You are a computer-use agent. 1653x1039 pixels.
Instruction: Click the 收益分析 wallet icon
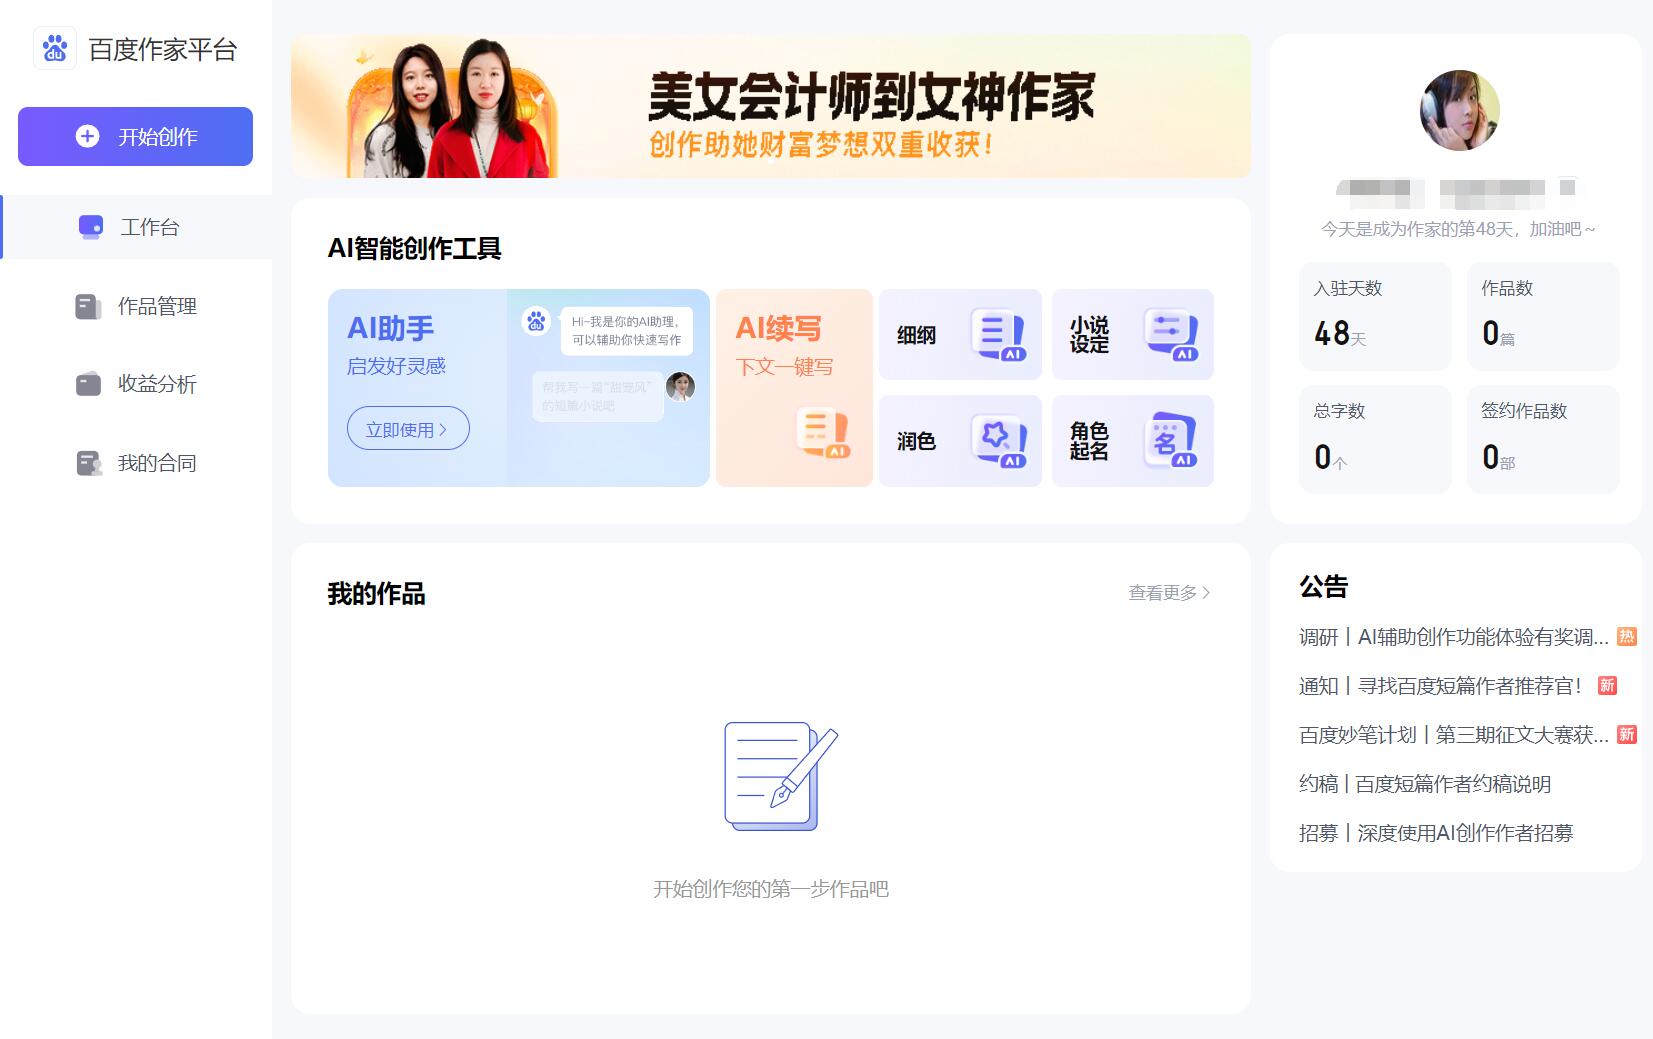[x=88, y=384]
